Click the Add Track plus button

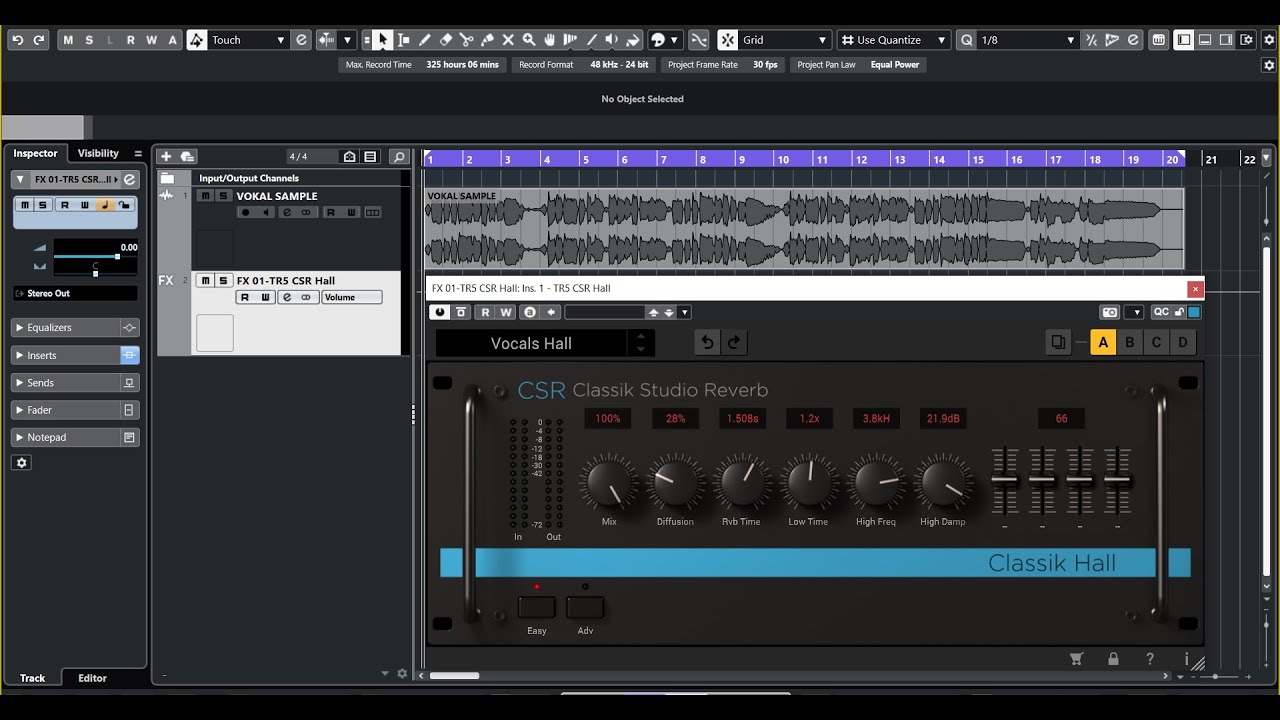click(x=166, y=156)
